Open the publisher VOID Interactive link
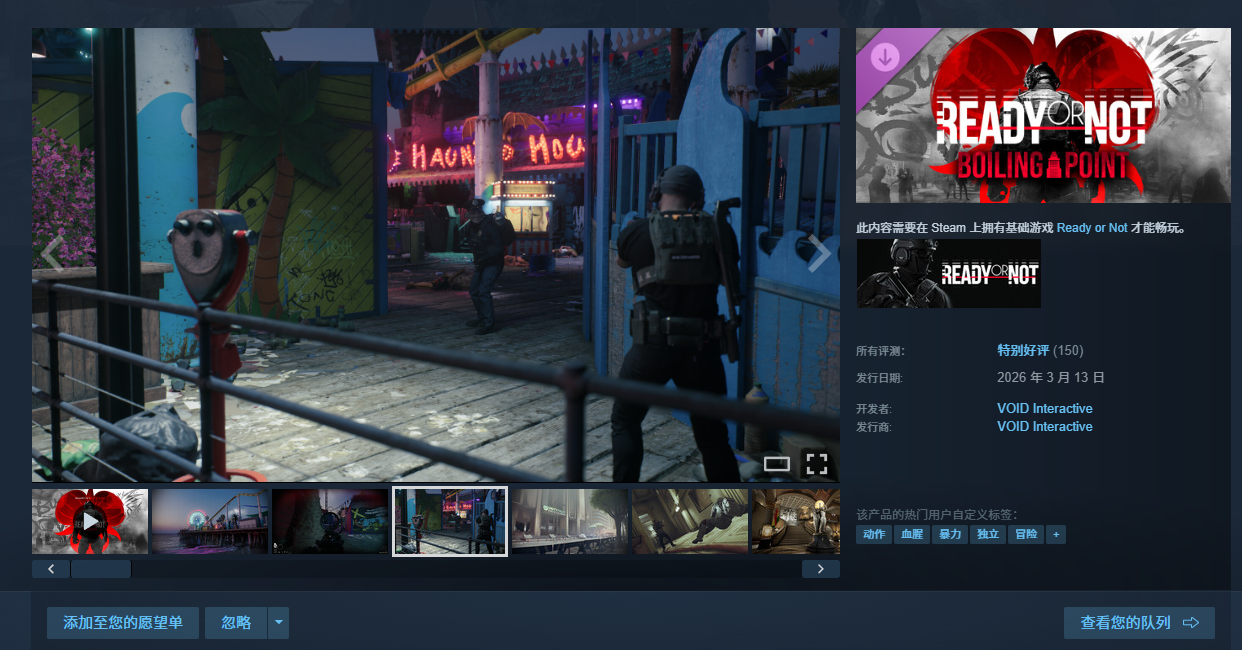The width and height of the screenshot is (1242, 650). click(x=1045, y=427)
